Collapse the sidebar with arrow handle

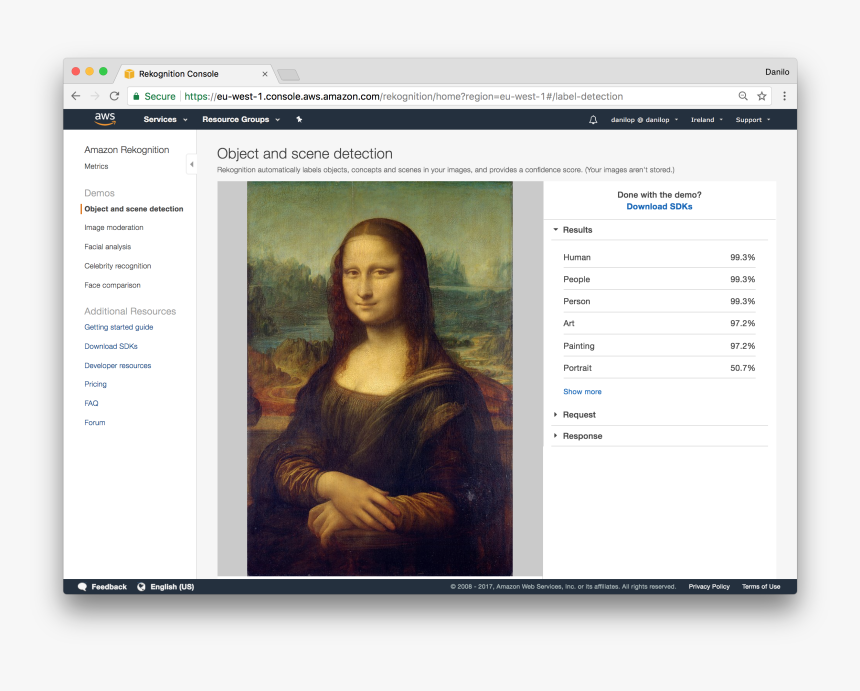click(x=191, y=164)
